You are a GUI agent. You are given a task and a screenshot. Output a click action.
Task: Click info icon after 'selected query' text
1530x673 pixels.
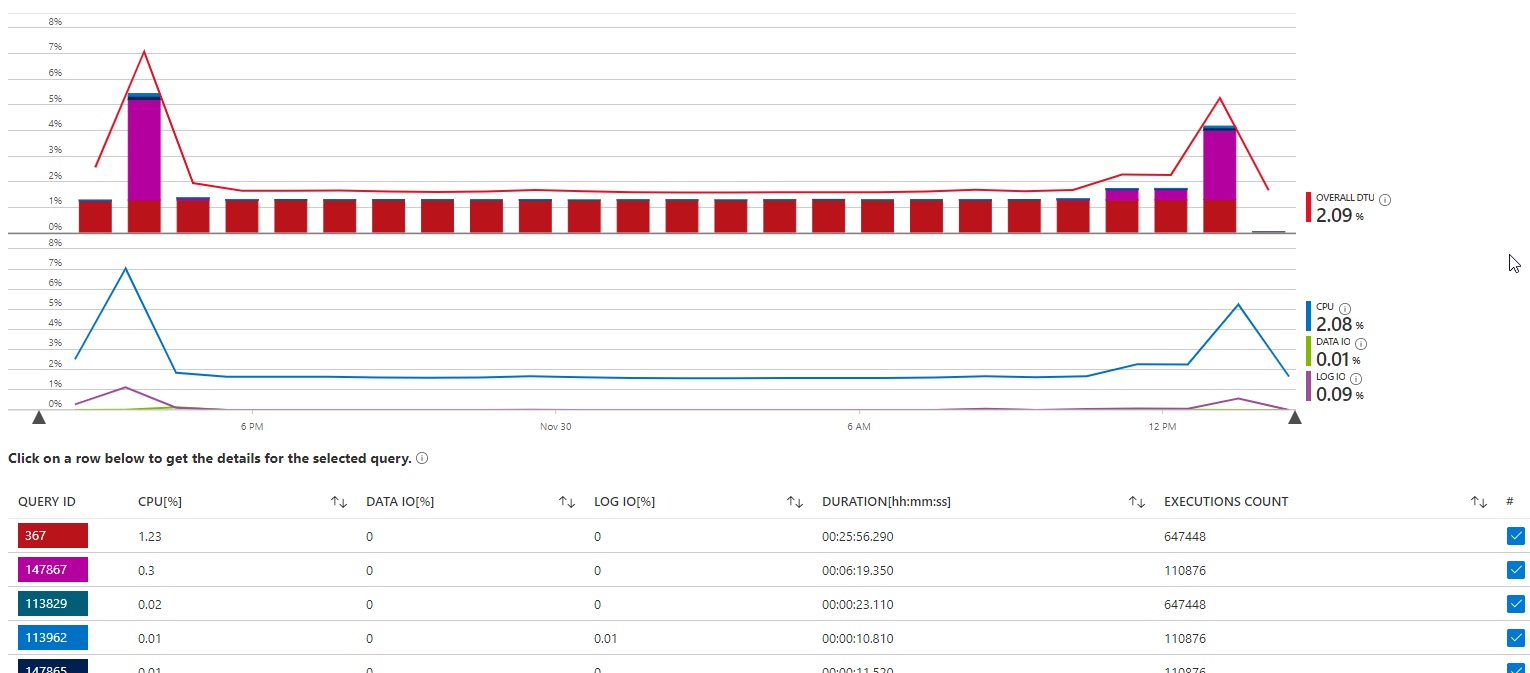click(x=422, y=458)
